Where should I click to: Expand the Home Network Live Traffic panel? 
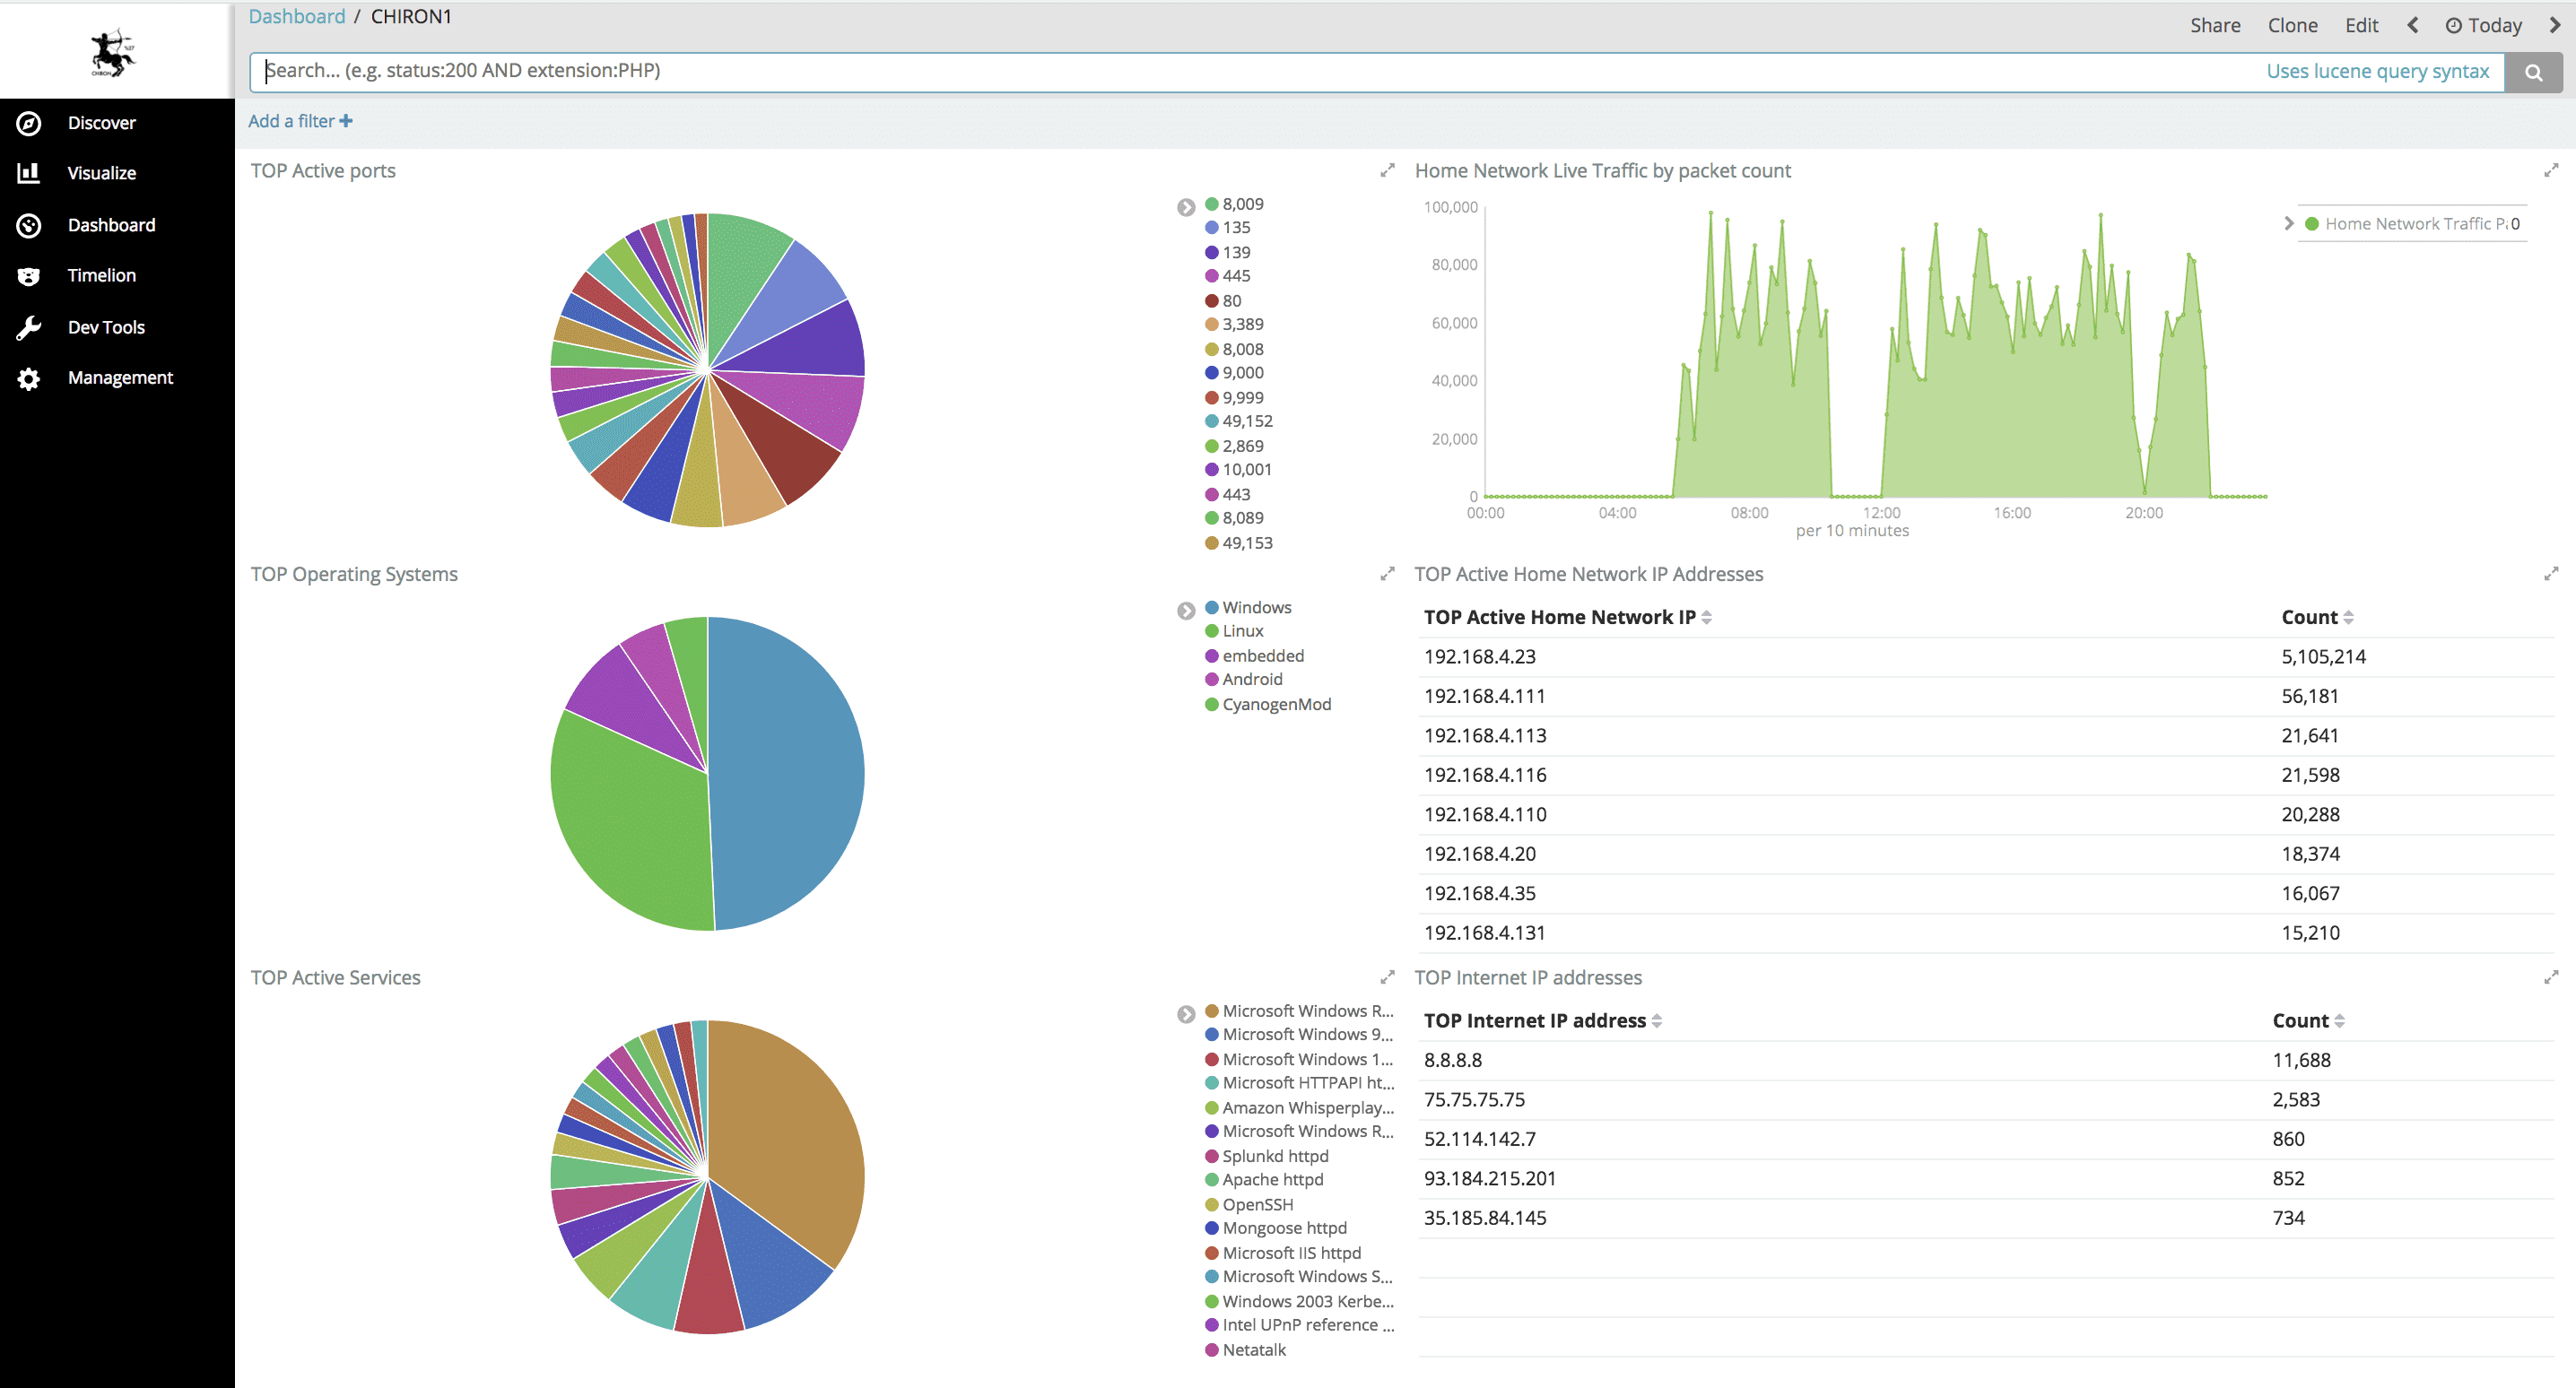(x=2551, y=171)
